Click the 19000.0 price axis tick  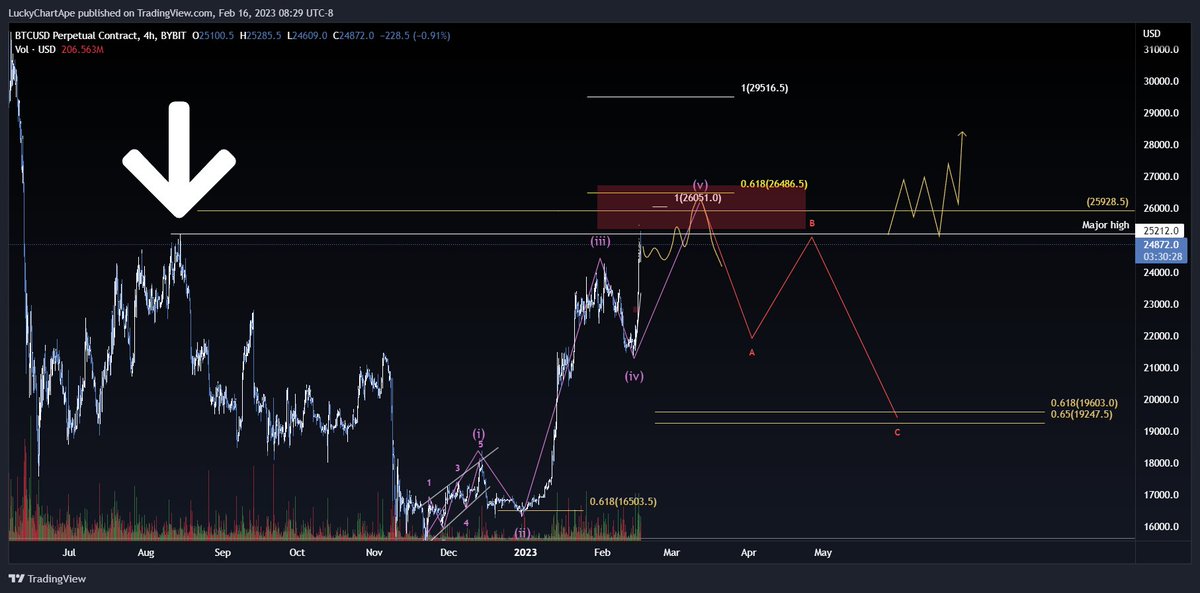point(1161,432)
